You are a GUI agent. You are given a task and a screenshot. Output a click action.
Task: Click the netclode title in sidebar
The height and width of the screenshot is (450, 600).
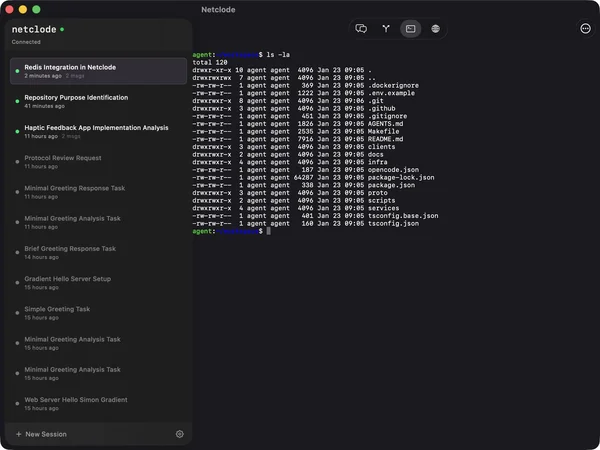pyautogui.click(x=34, y=30)
